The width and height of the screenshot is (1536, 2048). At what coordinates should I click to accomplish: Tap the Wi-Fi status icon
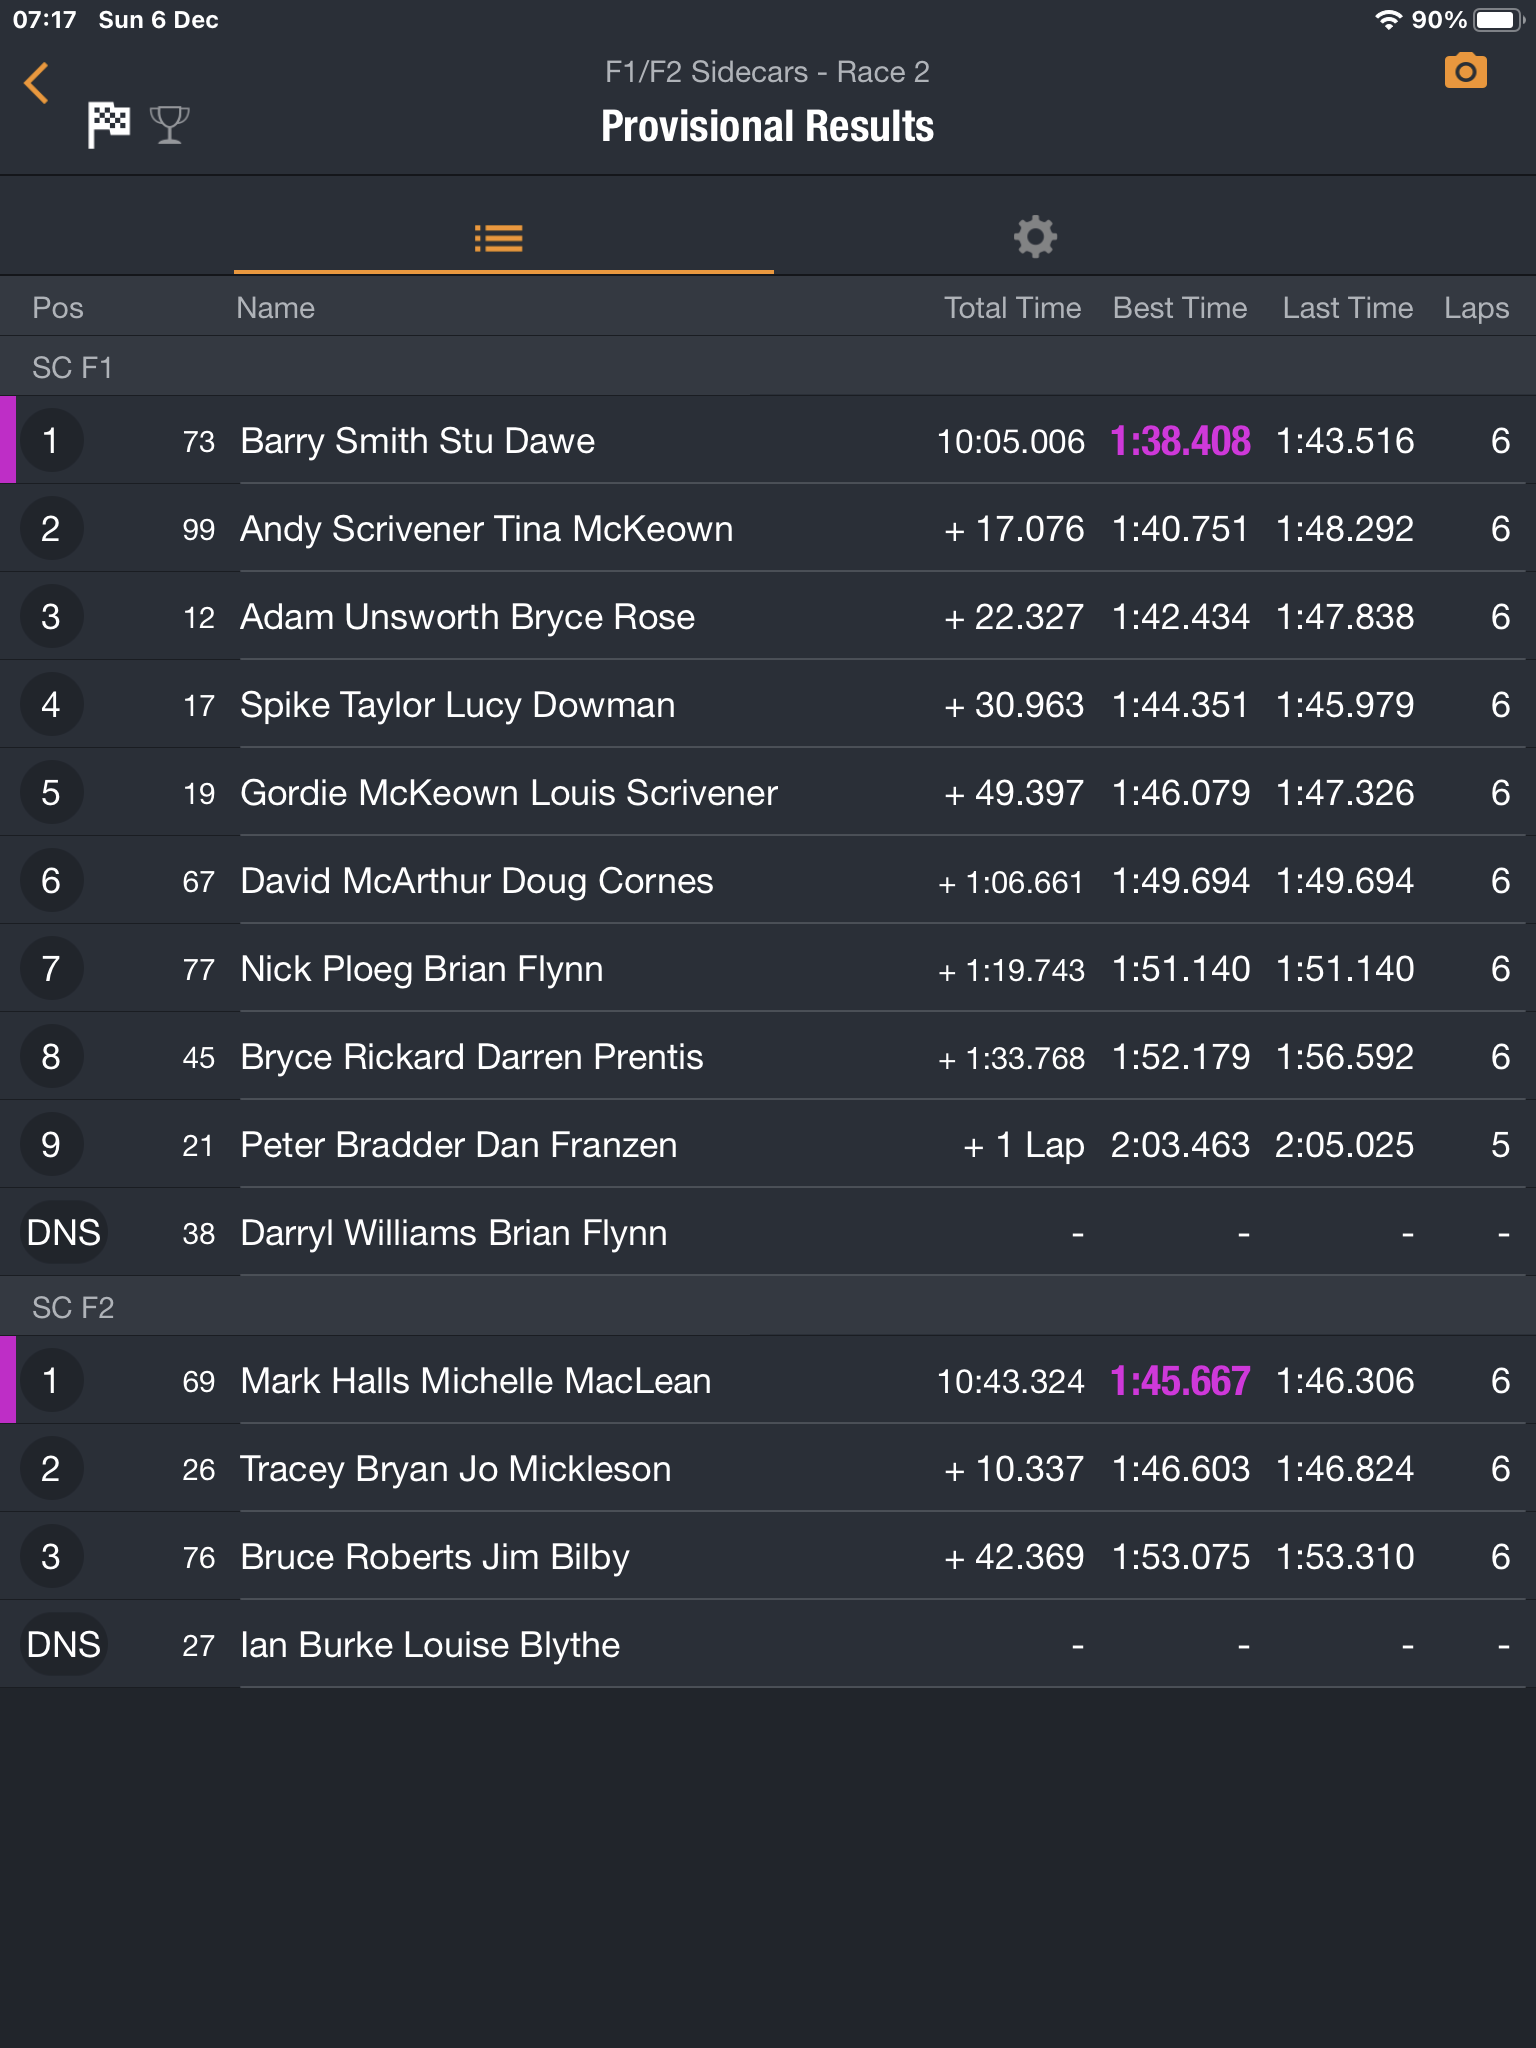tap(1388, 20)
